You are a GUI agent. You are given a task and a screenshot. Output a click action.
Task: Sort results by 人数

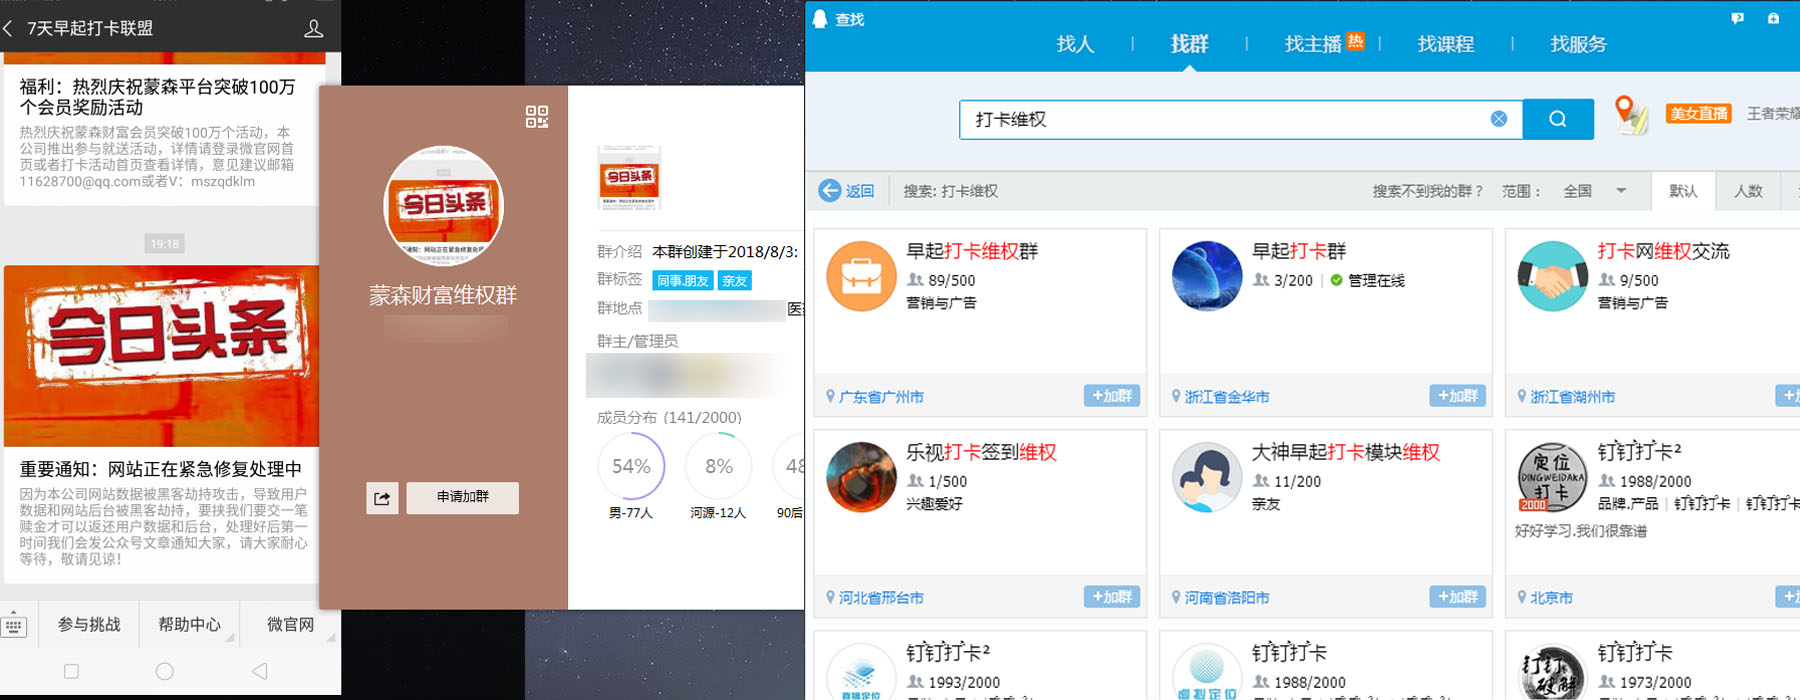pyautogui.click(x=1748, y=191)
